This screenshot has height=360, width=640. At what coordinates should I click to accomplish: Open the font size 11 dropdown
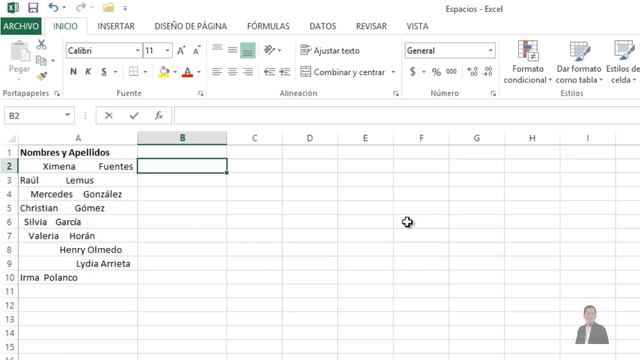click(167, 51)
